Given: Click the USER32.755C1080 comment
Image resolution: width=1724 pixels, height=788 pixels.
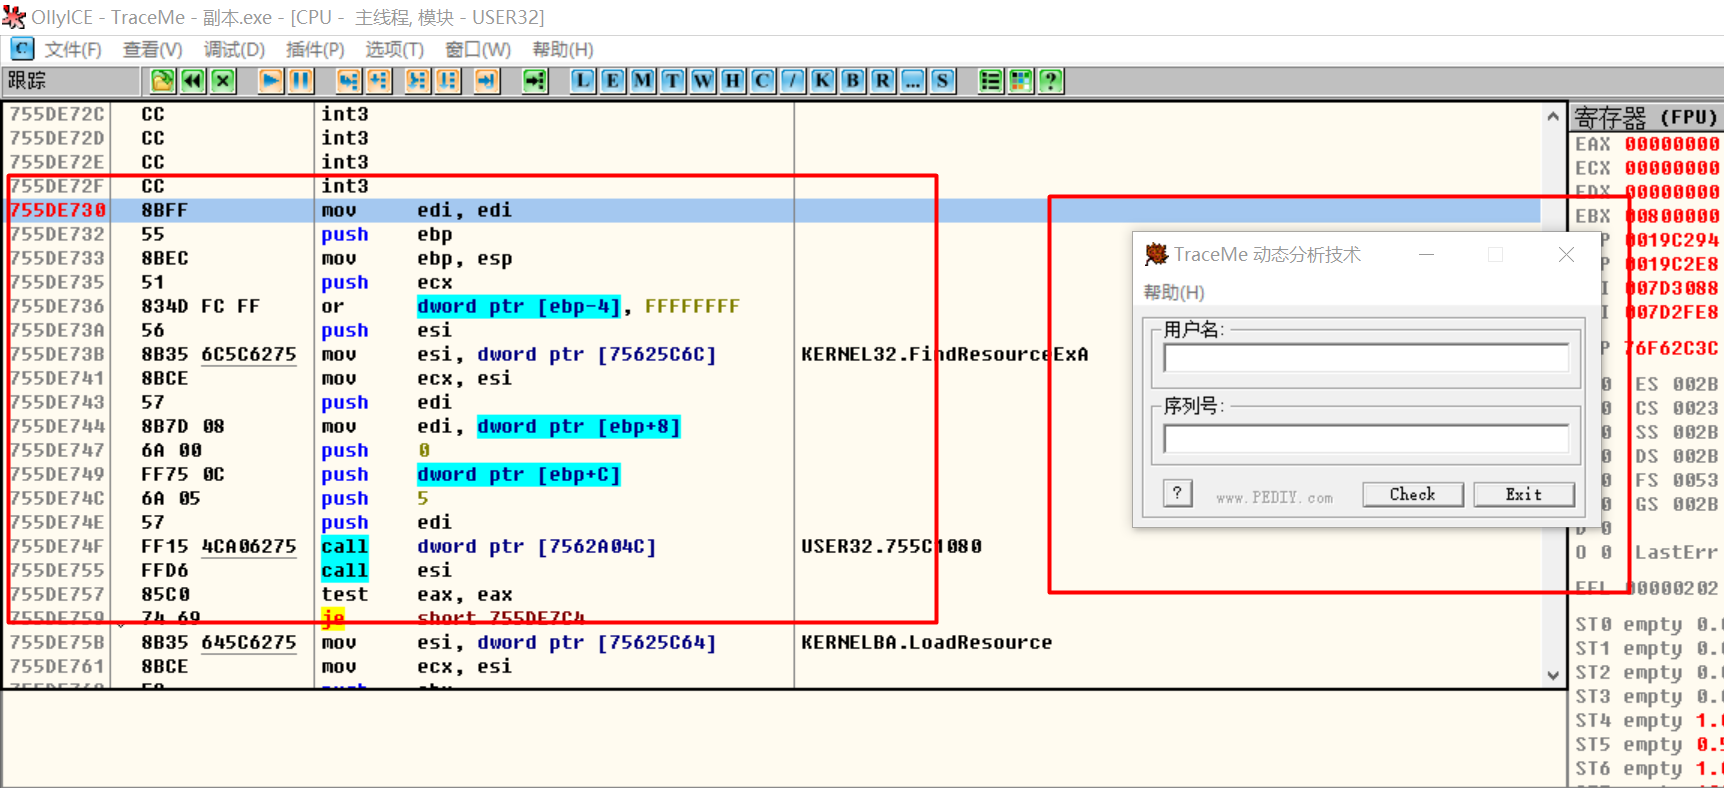Looking at the screenshot, I should coord(891,546).
